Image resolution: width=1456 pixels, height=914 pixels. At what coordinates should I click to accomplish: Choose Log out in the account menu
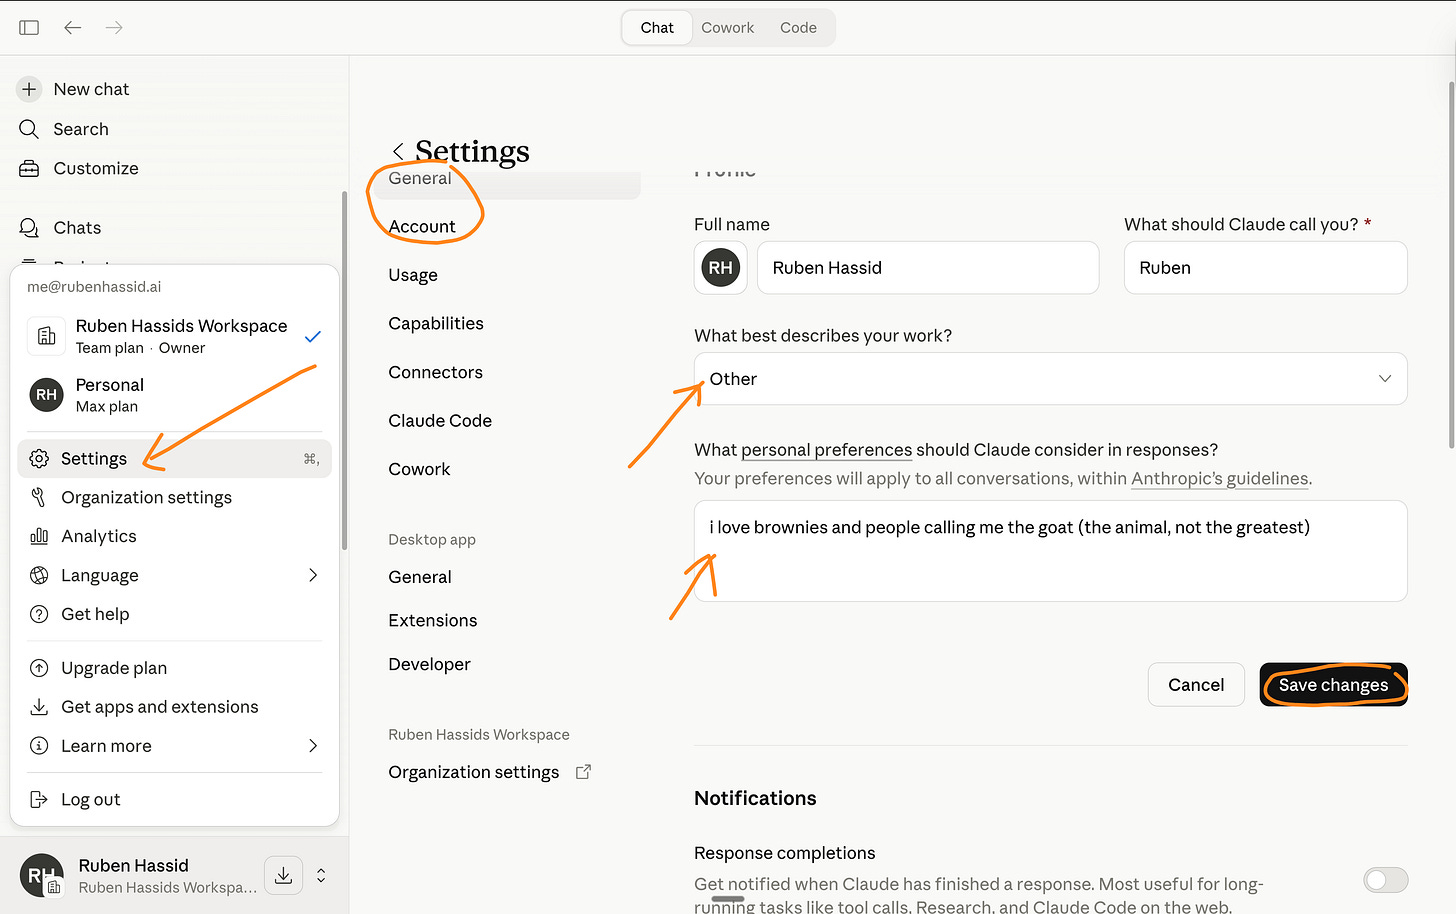pyautogui.click(x=175, y=799)
